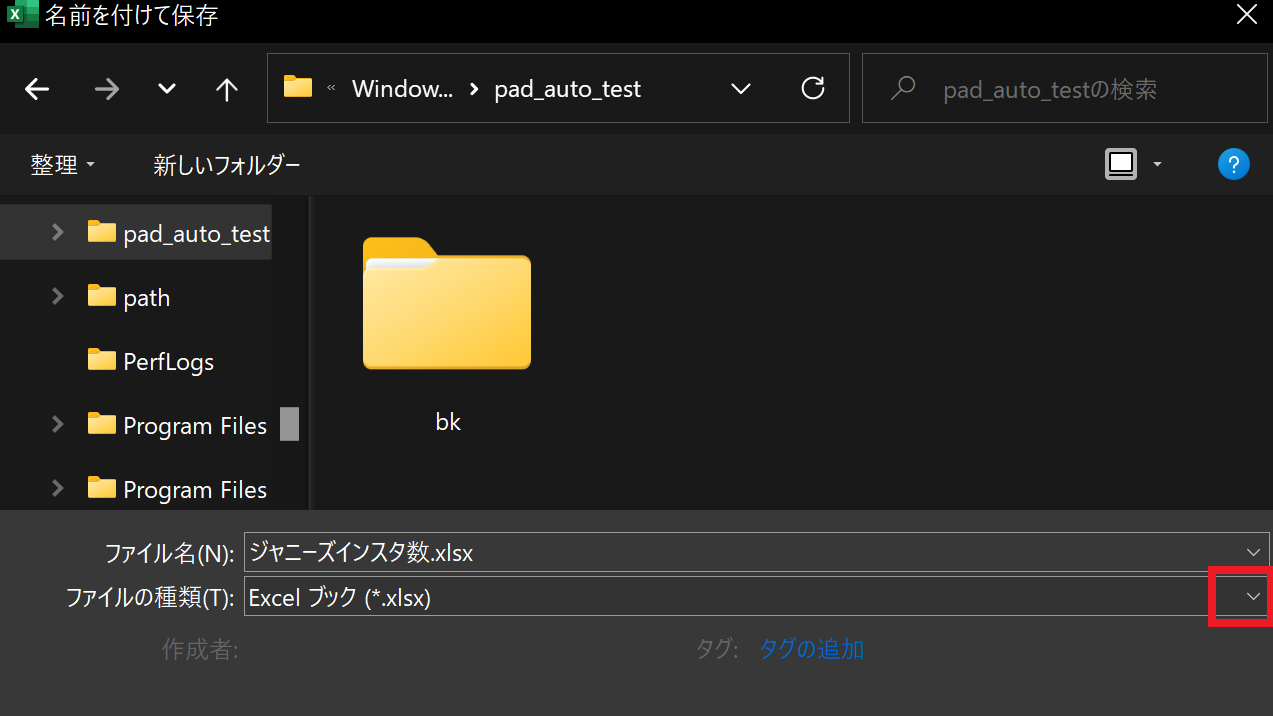
Task: Open the file name (ファイル名) dropdown
Action: [x=1252, y=551]
